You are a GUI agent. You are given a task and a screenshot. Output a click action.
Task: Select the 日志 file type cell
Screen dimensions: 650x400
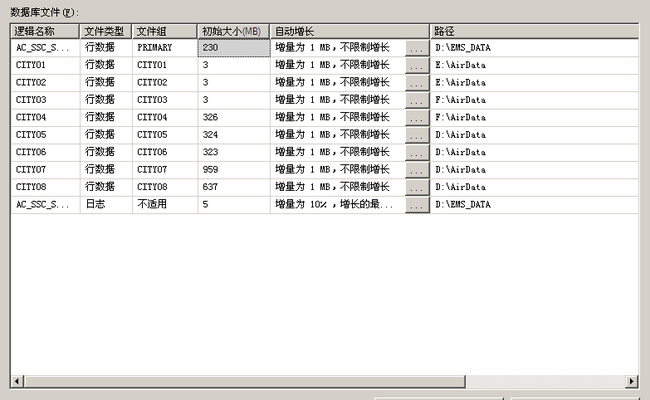[106, 204]
